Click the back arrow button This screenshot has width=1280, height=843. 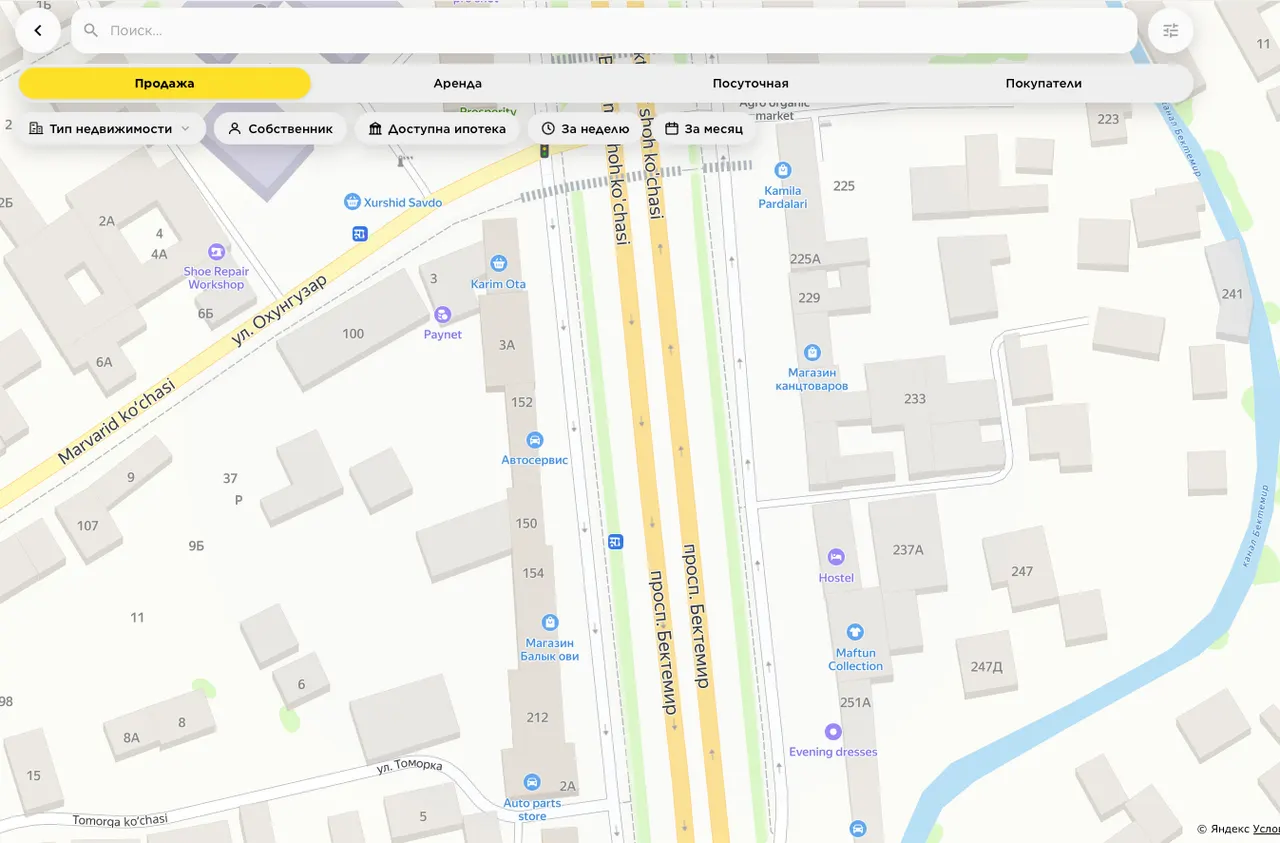38,31
